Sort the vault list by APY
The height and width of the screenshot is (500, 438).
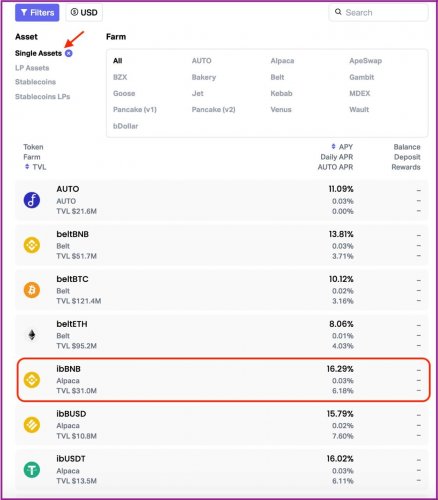click(342, 147)
